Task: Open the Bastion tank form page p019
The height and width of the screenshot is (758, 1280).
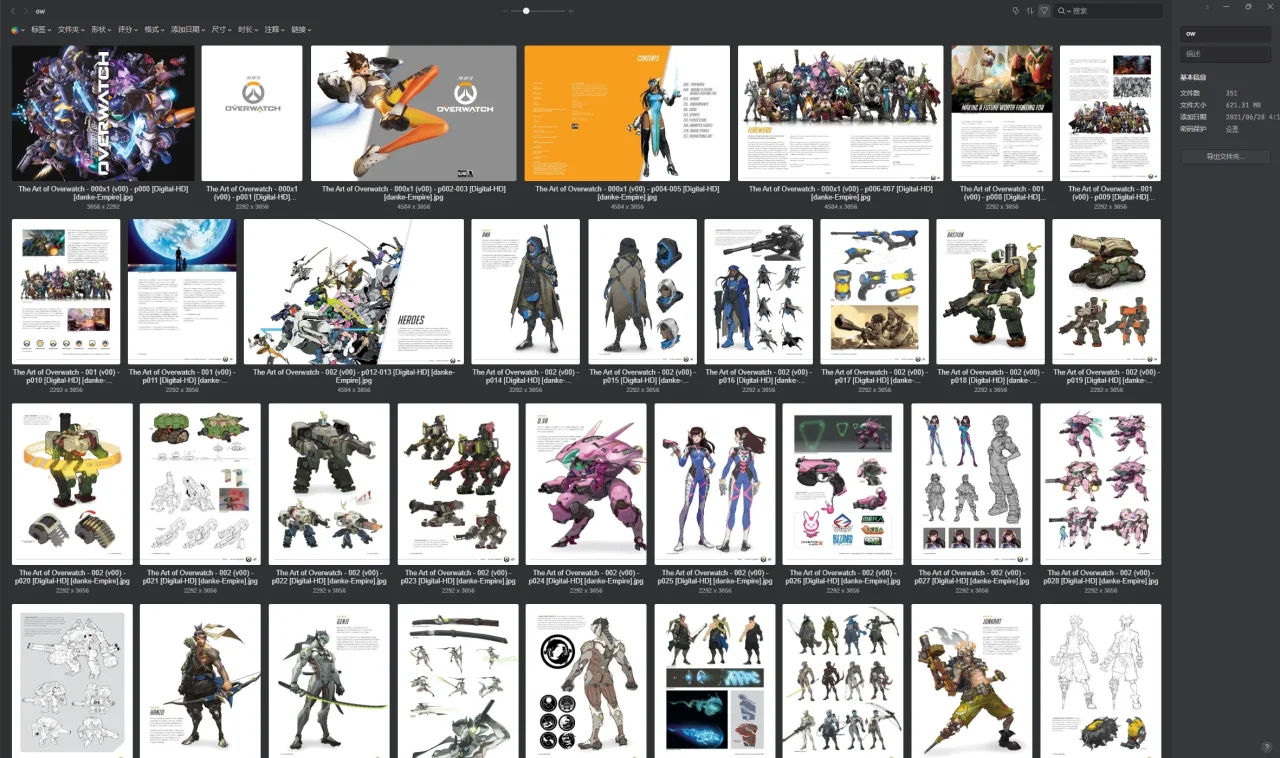Action: pyautogui.click(x=1106, y=292)
